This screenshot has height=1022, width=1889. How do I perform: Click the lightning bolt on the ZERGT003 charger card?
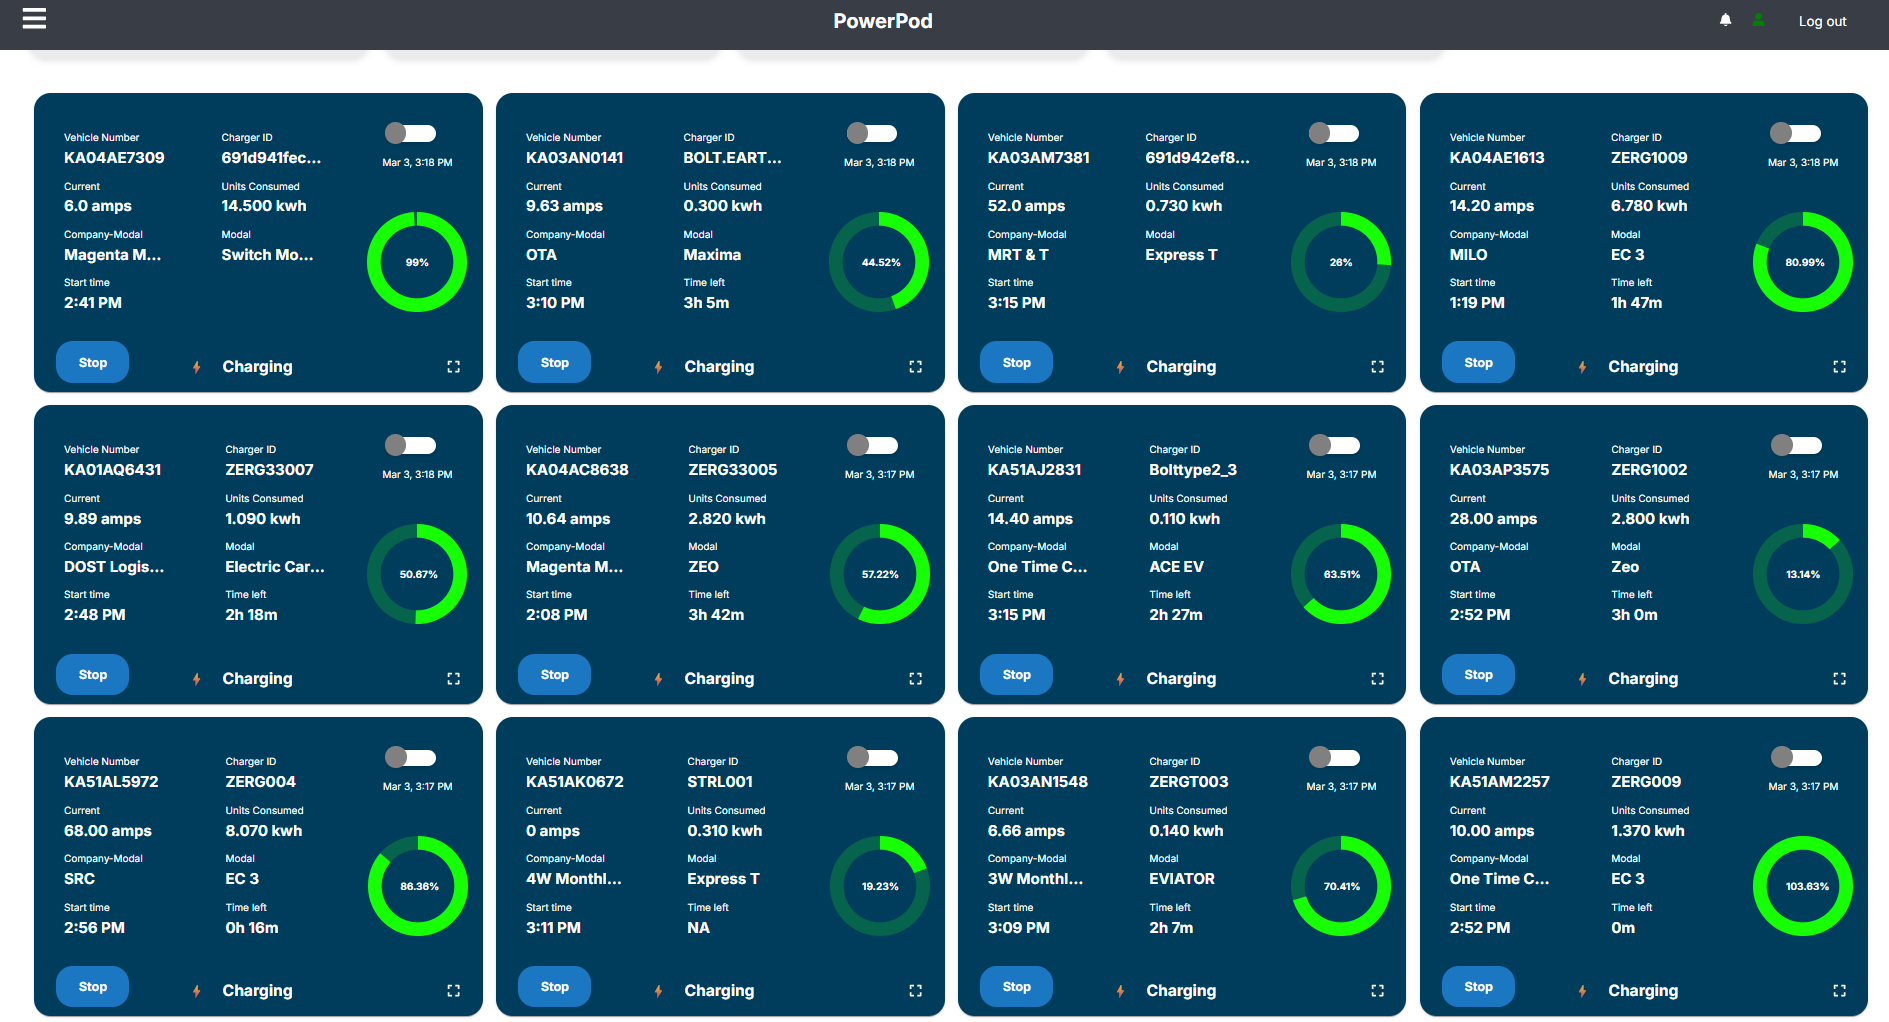click(1120, 990)
